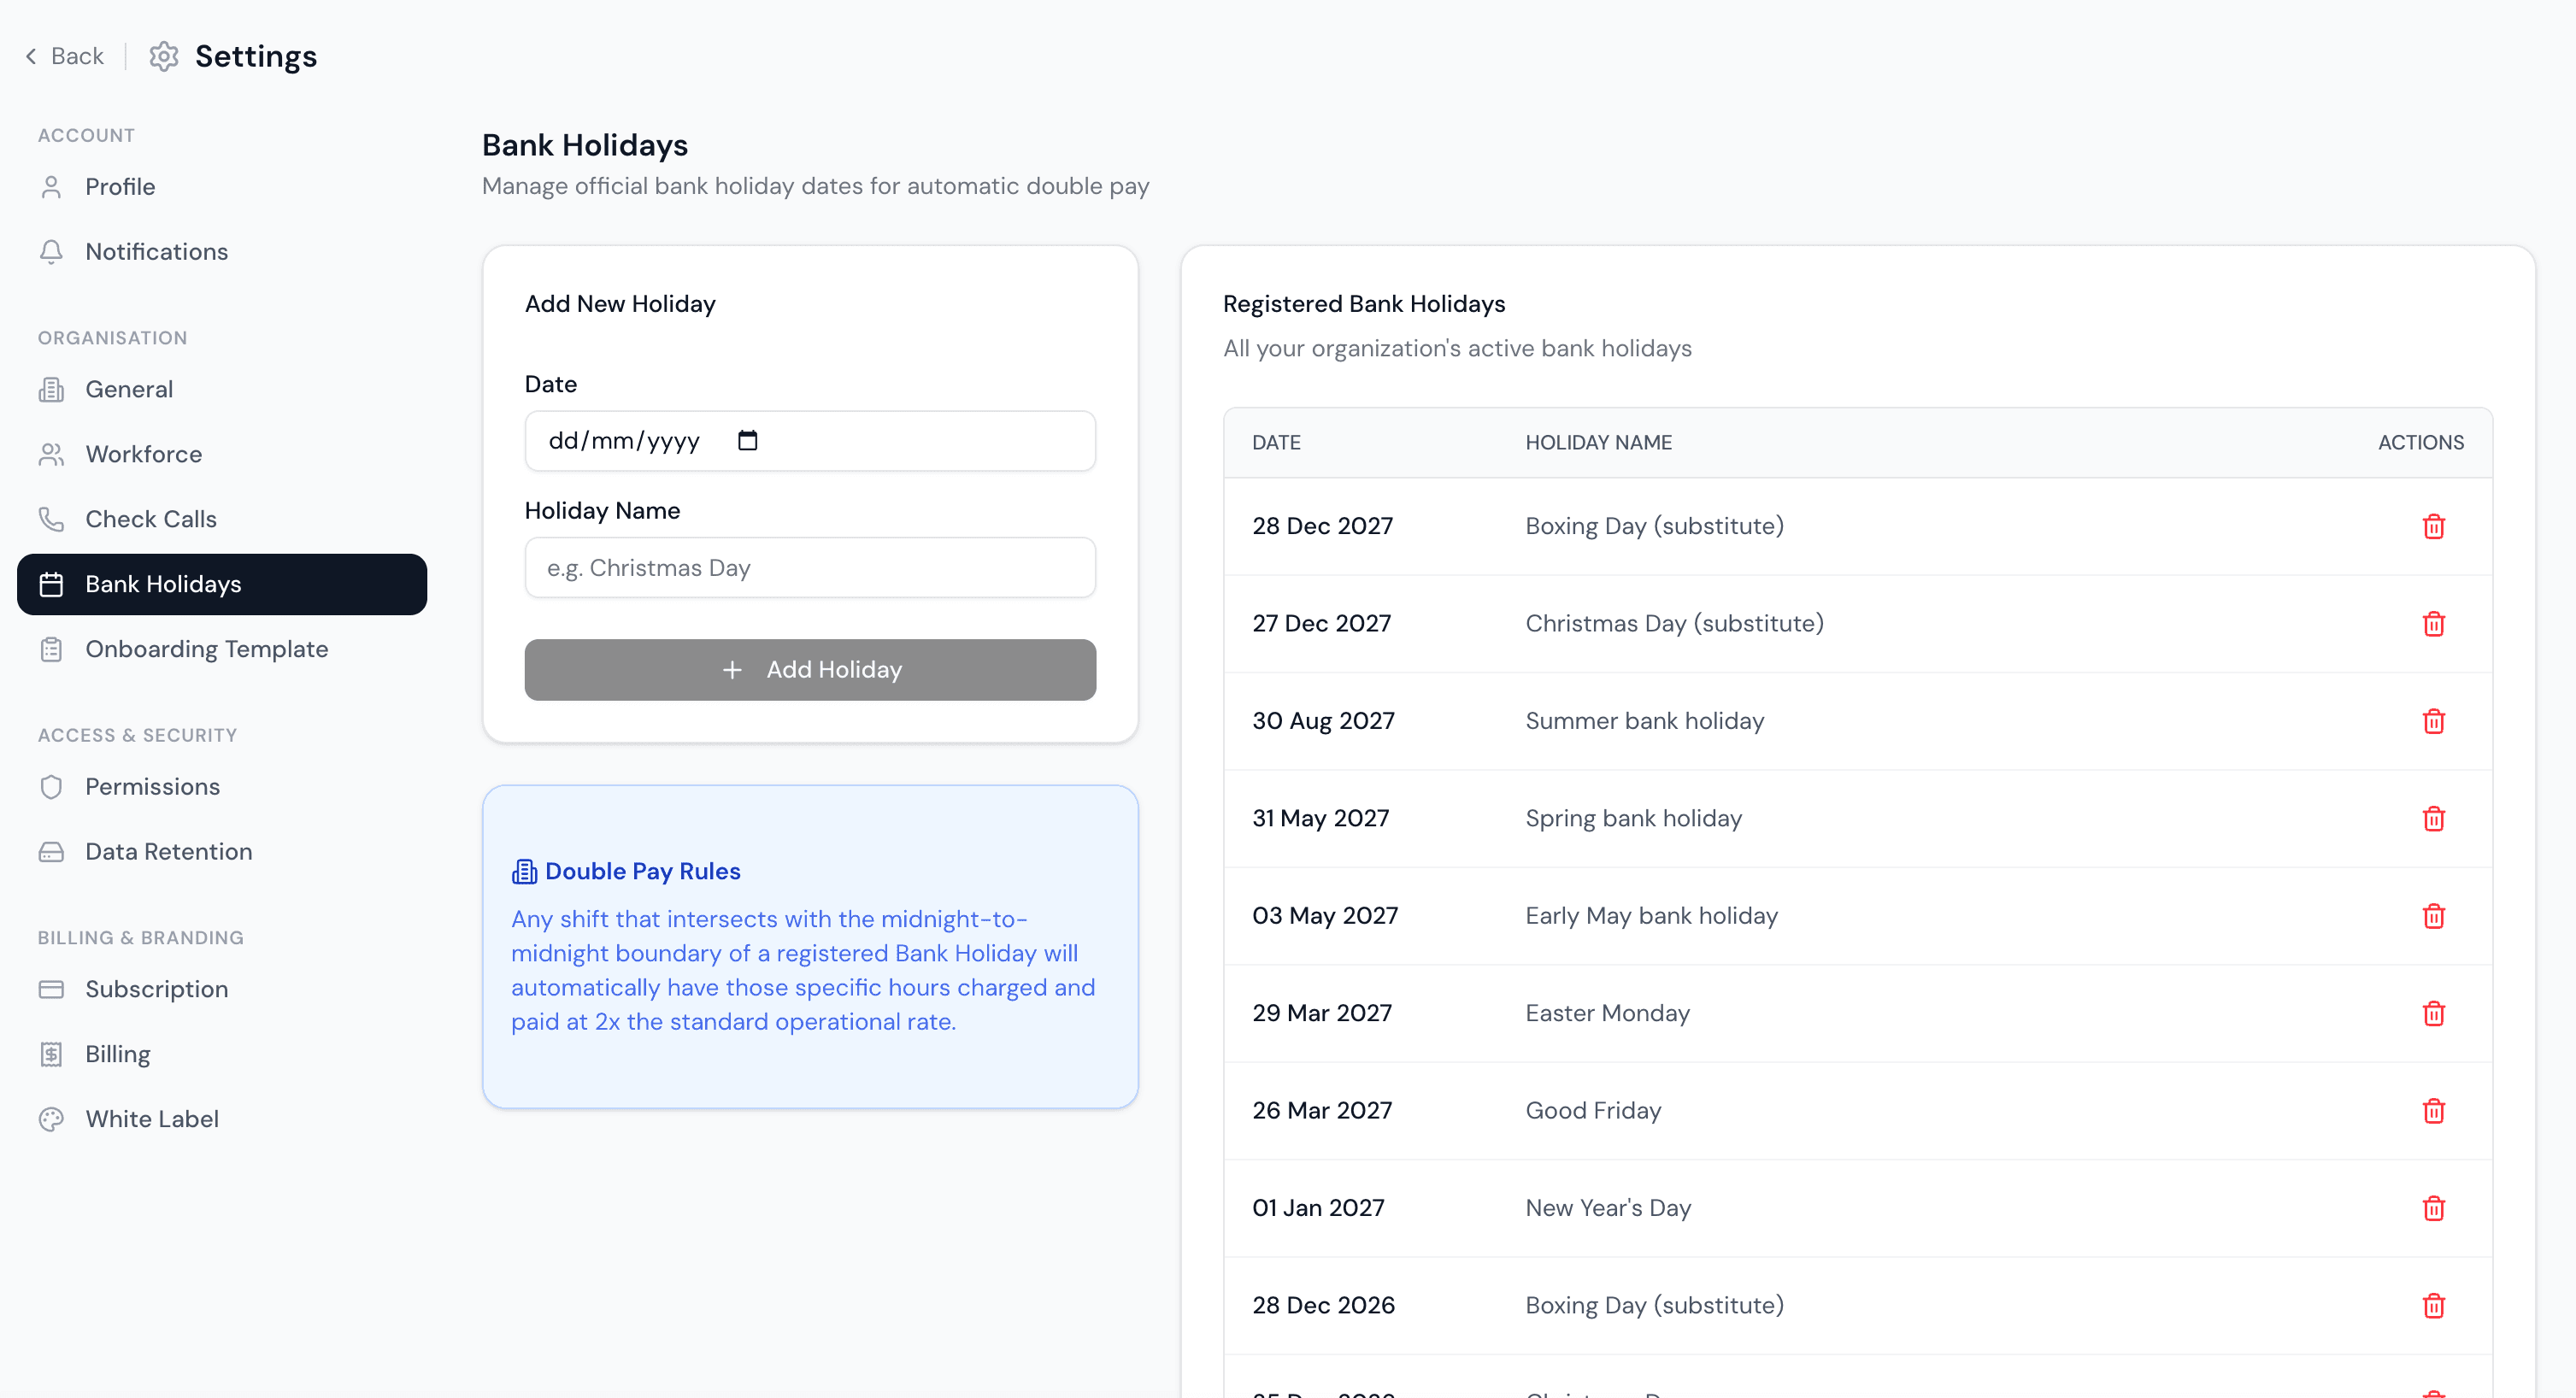
Task: Select the '27 Dec 2027' date cell
Action: [1321, 624]
